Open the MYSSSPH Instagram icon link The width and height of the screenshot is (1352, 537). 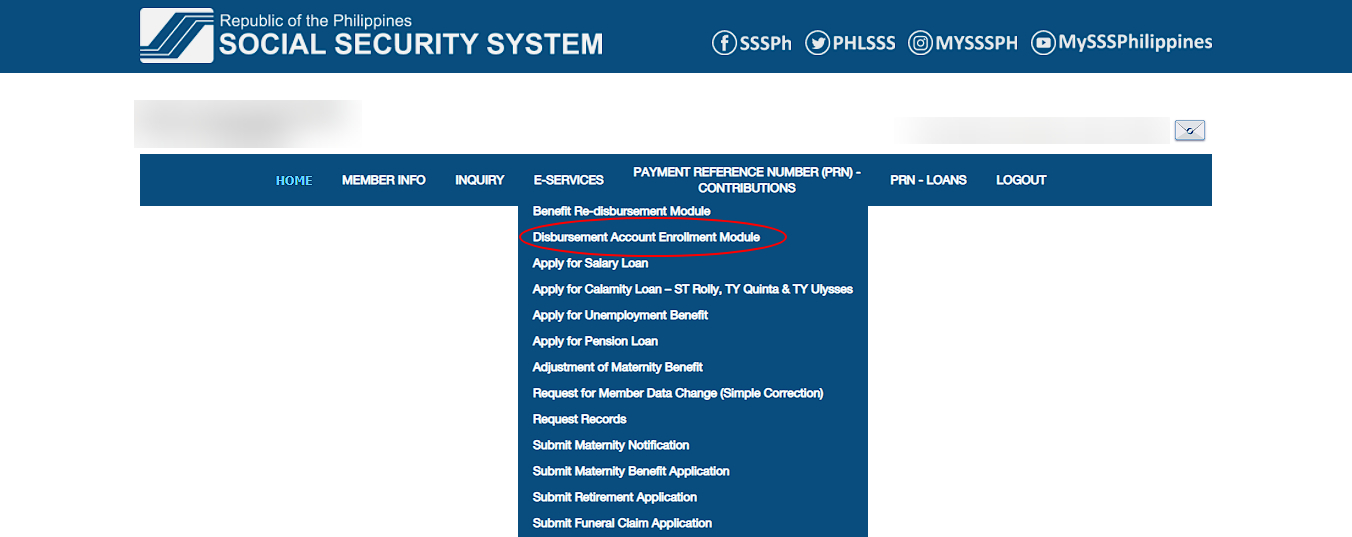(x=921, y=43)
